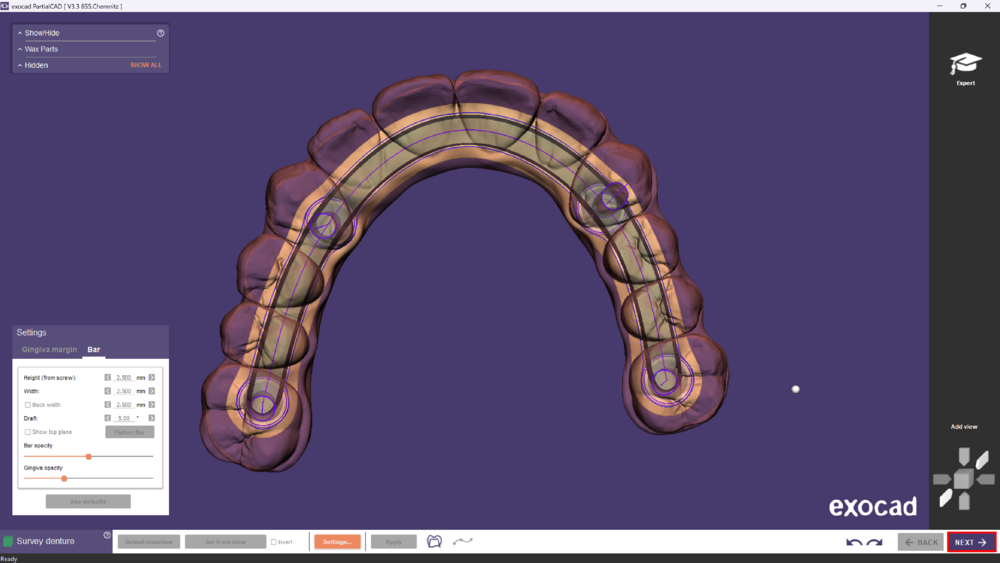
Task: Increase bar Width value
Action: [x=152, y=391]
